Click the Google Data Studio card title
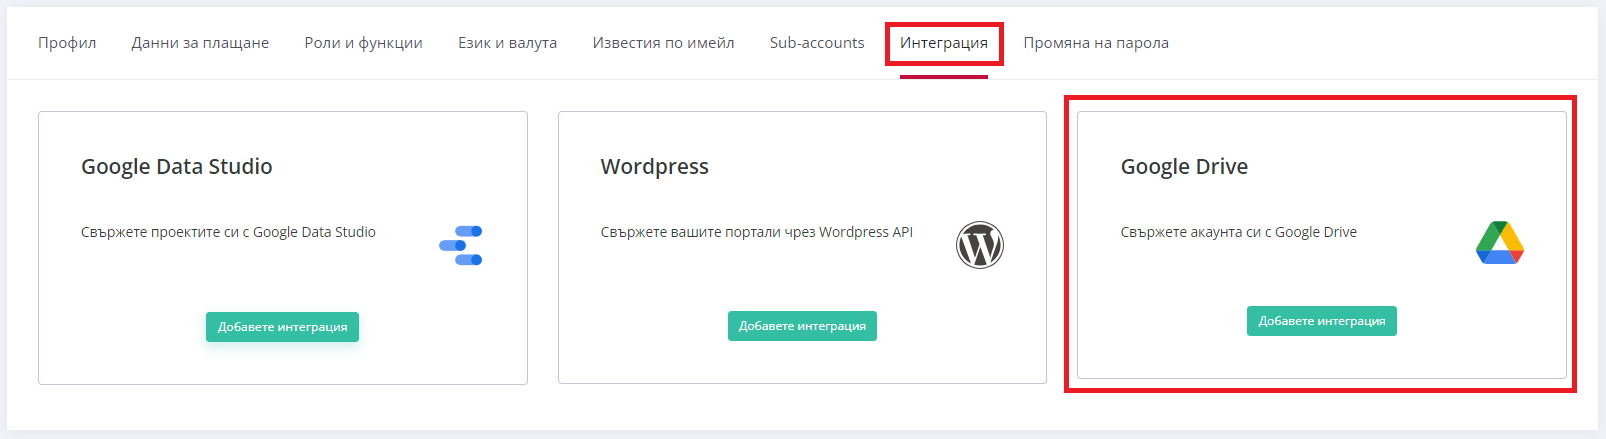The width and height of the screenshot is (1606, 439). coord(177,167)
